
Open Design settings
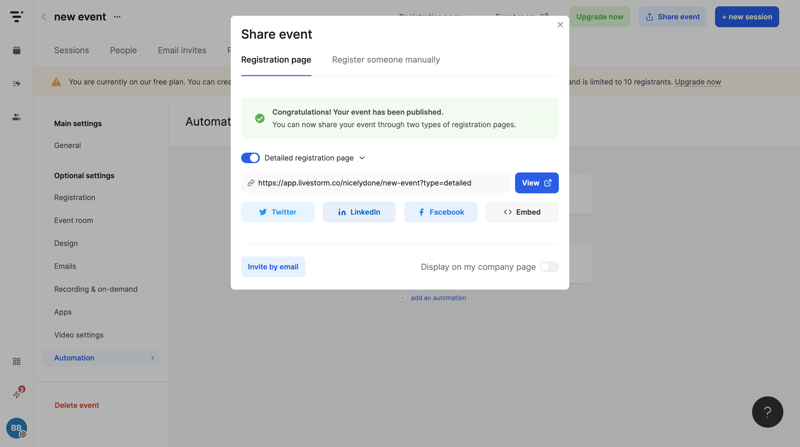[66, 243]
